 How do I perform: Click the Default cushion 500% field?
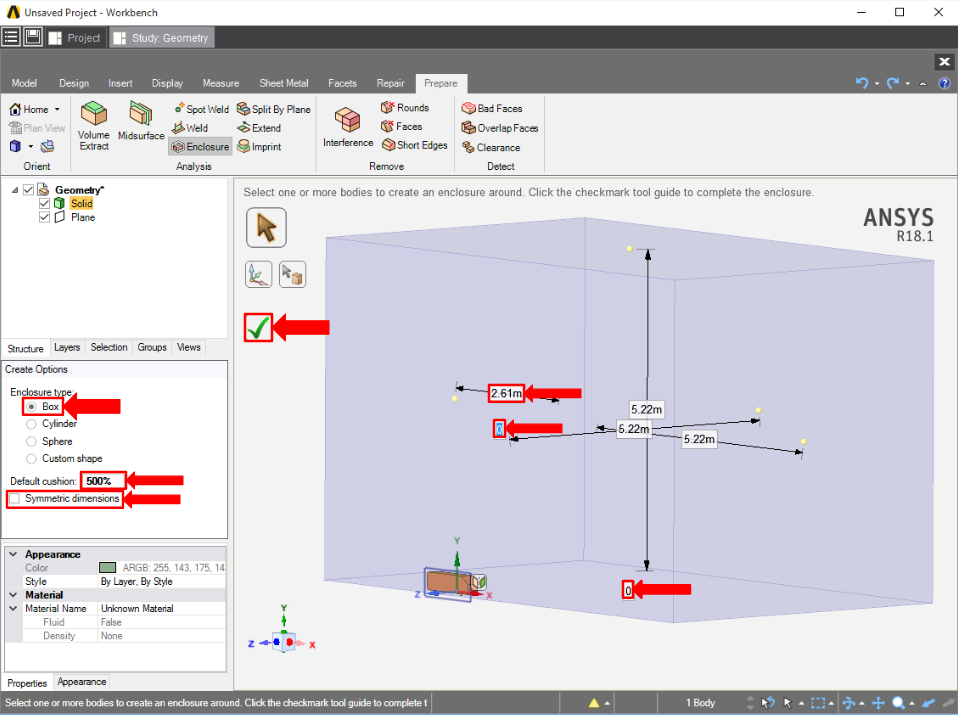(x=103, y=481)
